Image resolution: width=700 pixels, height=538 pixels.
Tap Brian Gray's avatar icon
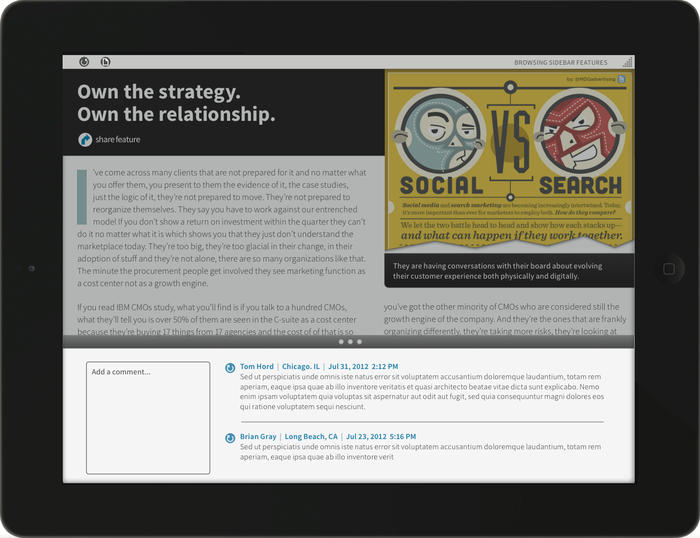(x=230, y=438)
